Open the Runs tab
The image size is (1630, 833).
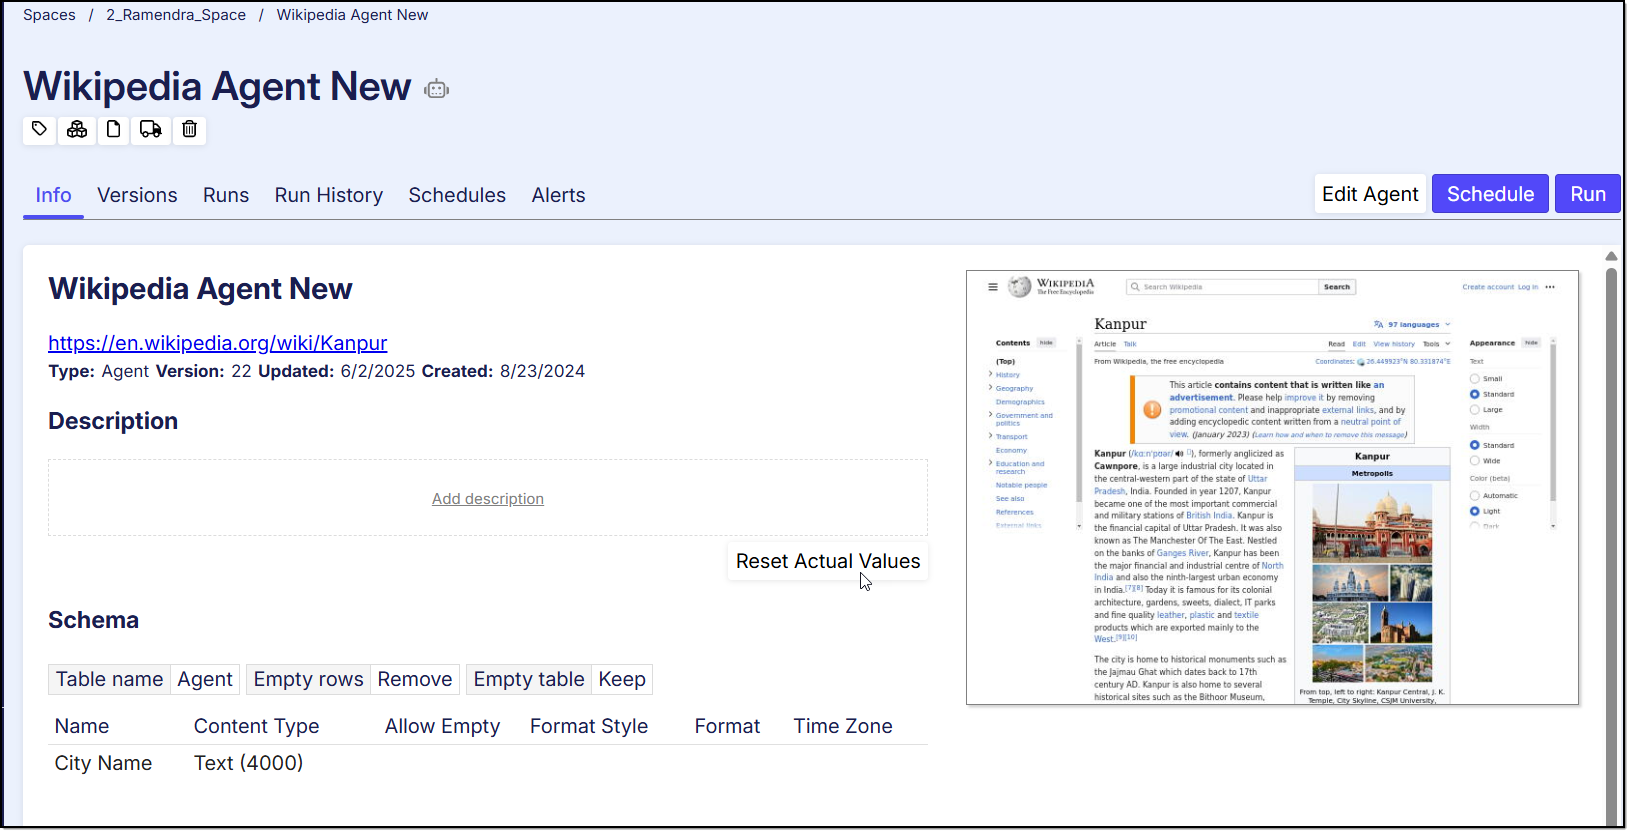tap(226, 195)
